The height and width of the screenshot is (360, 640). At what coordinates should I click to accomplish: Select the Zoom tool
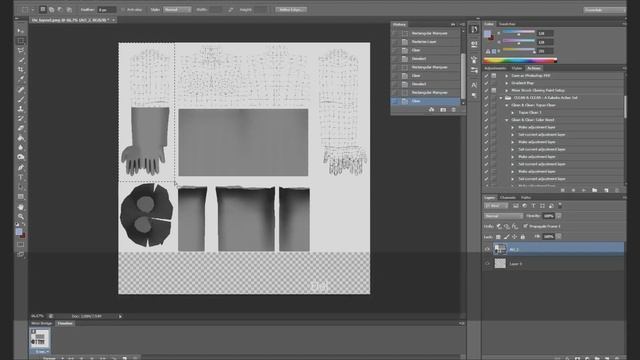(20, 217)
